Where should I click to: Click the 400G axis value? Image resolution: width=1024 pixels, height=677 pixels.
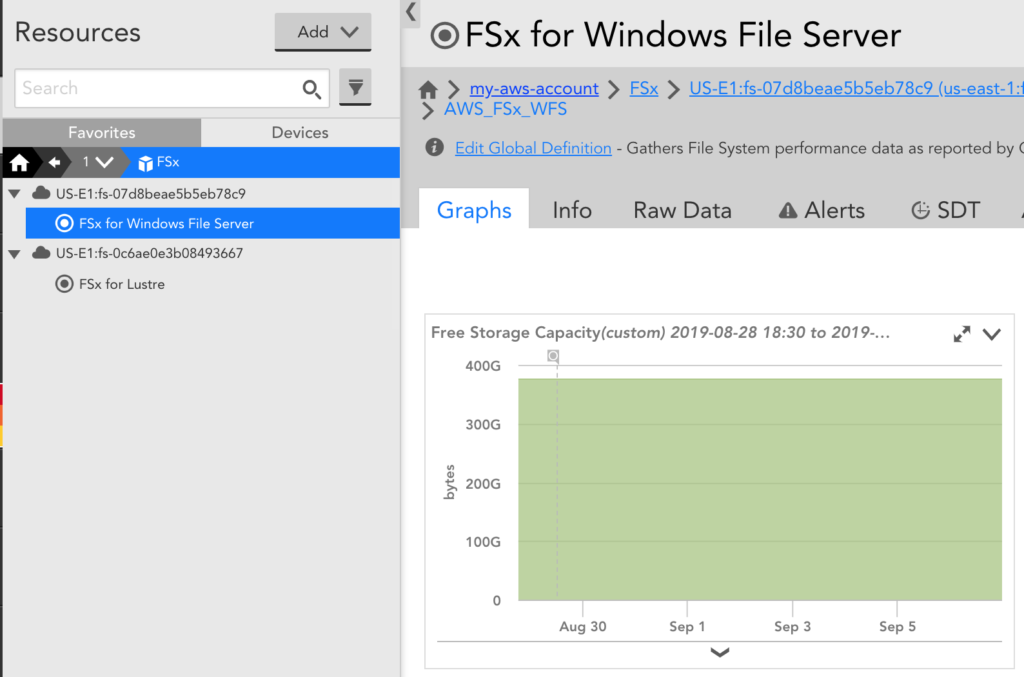483,366
